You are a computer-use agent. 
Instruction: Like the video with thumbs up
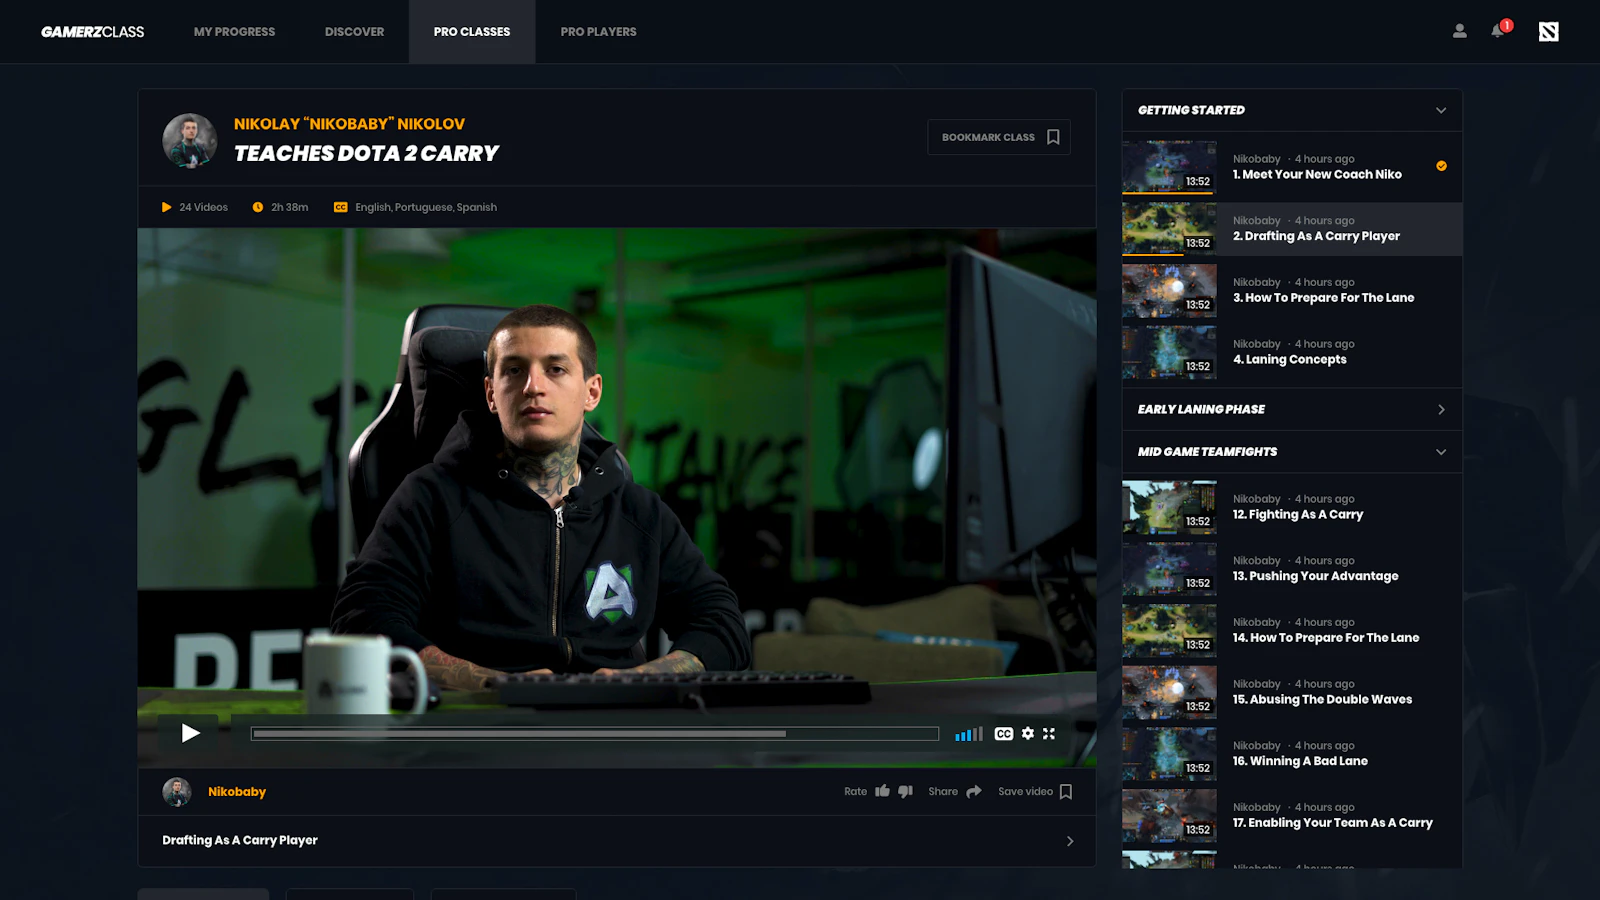(x=882, y=791)
